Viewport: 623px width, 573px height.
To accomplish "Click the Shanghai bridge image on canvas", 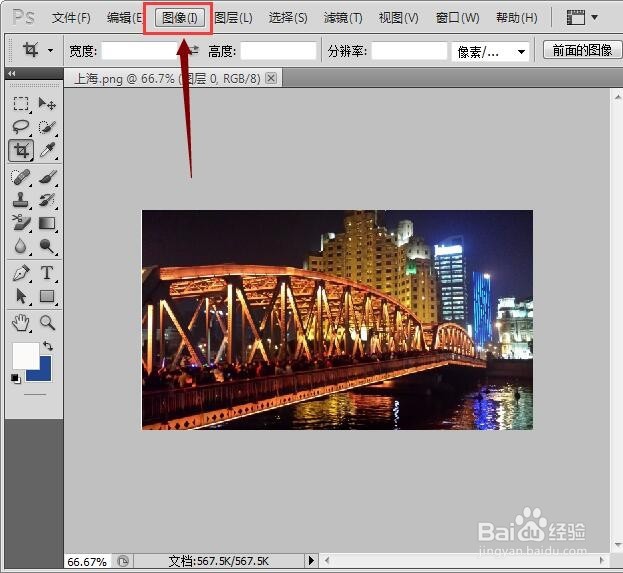I will pyautogui.click(x=337, y=320).
